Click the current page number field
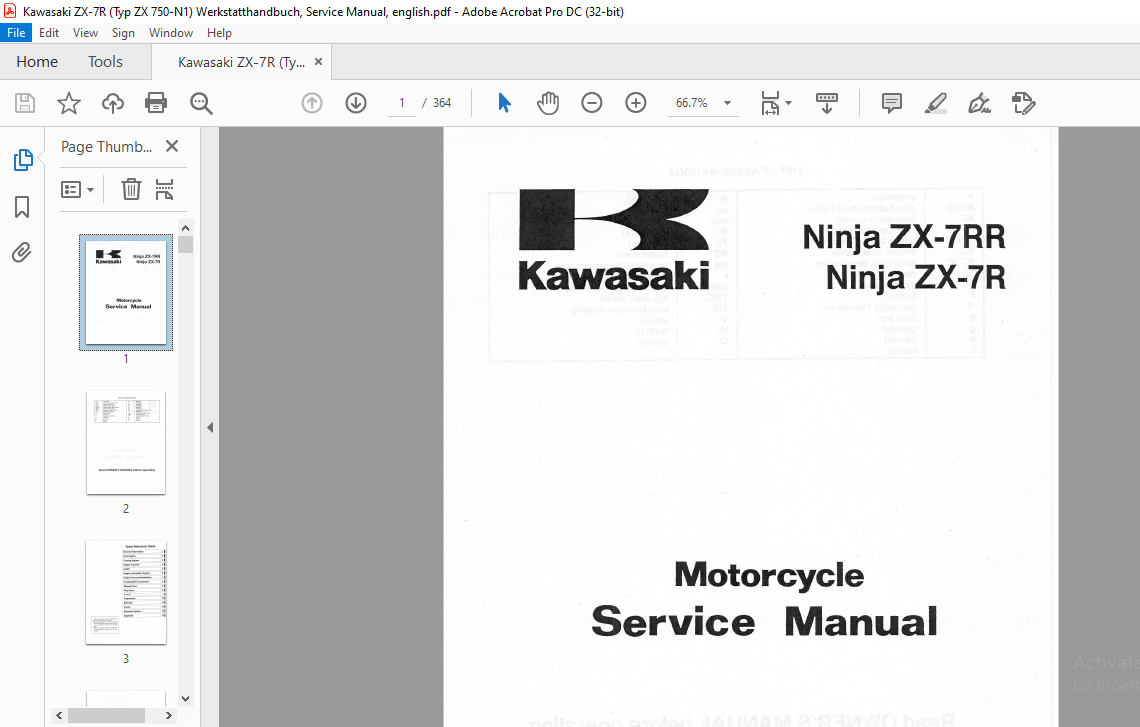 point(401,103)
